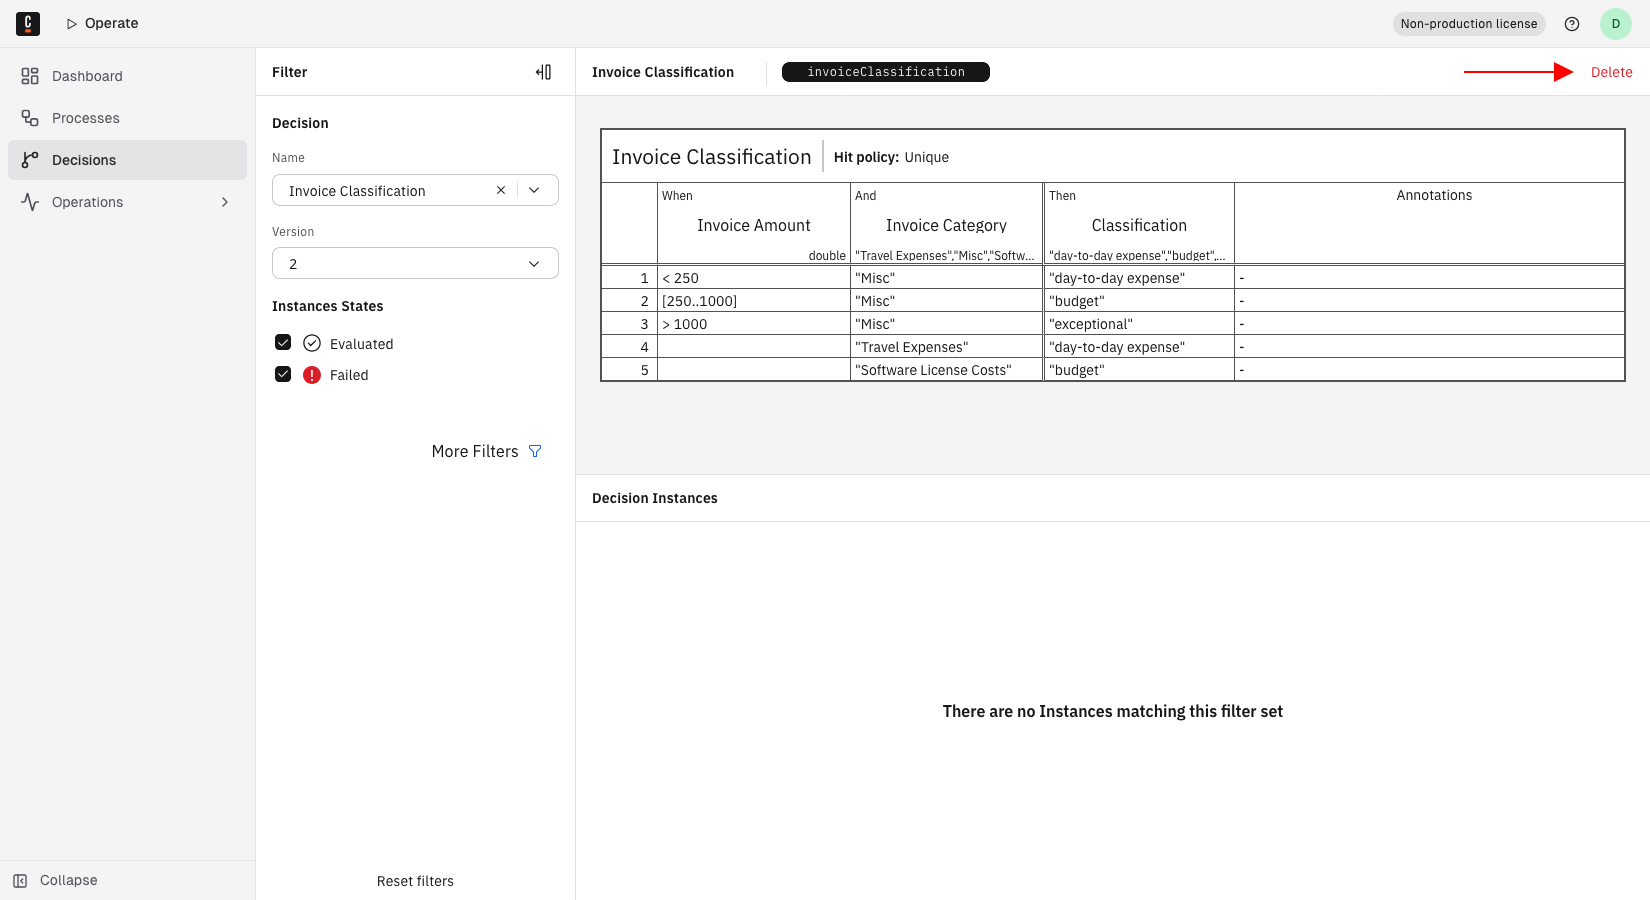Click the Operations activity icon
Image resolution: width=1650 pixels, height=900 pixels.
coord(30,202)
